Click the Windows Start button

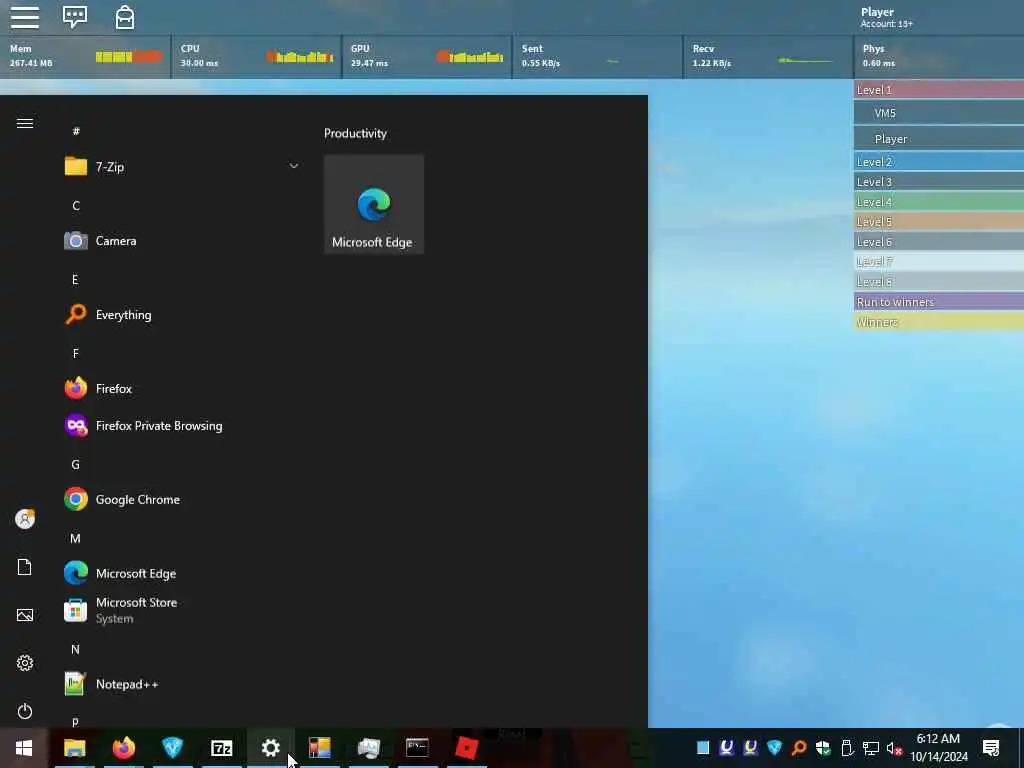tap(24, 748)
